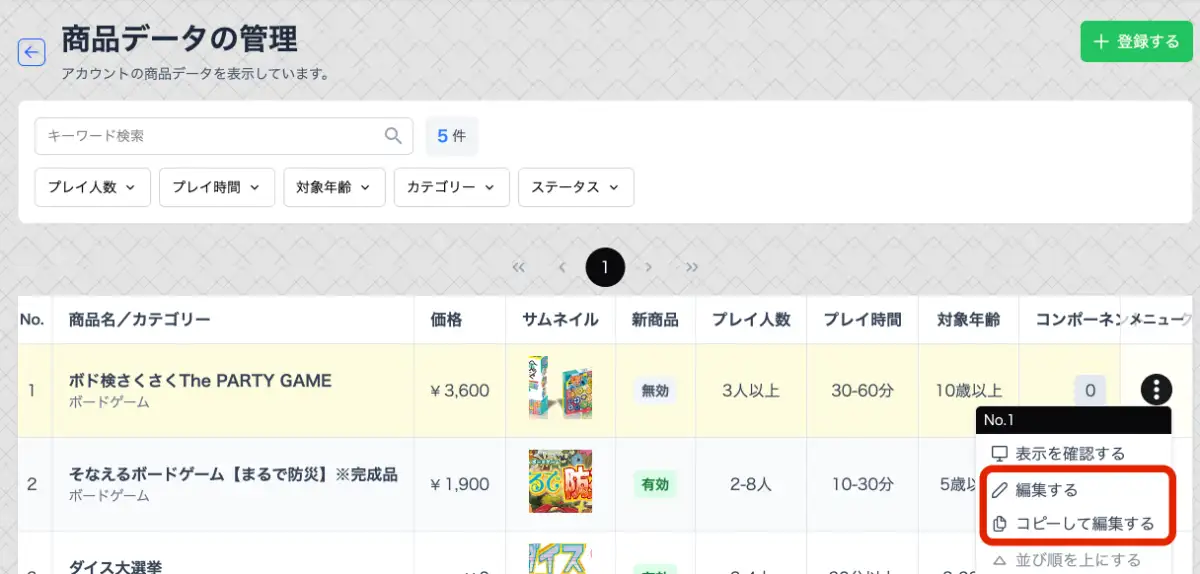The height and width of the screenshot is (574, 1200).
Task: Open the カテゴリー filter dropdown
Action: 451,187
